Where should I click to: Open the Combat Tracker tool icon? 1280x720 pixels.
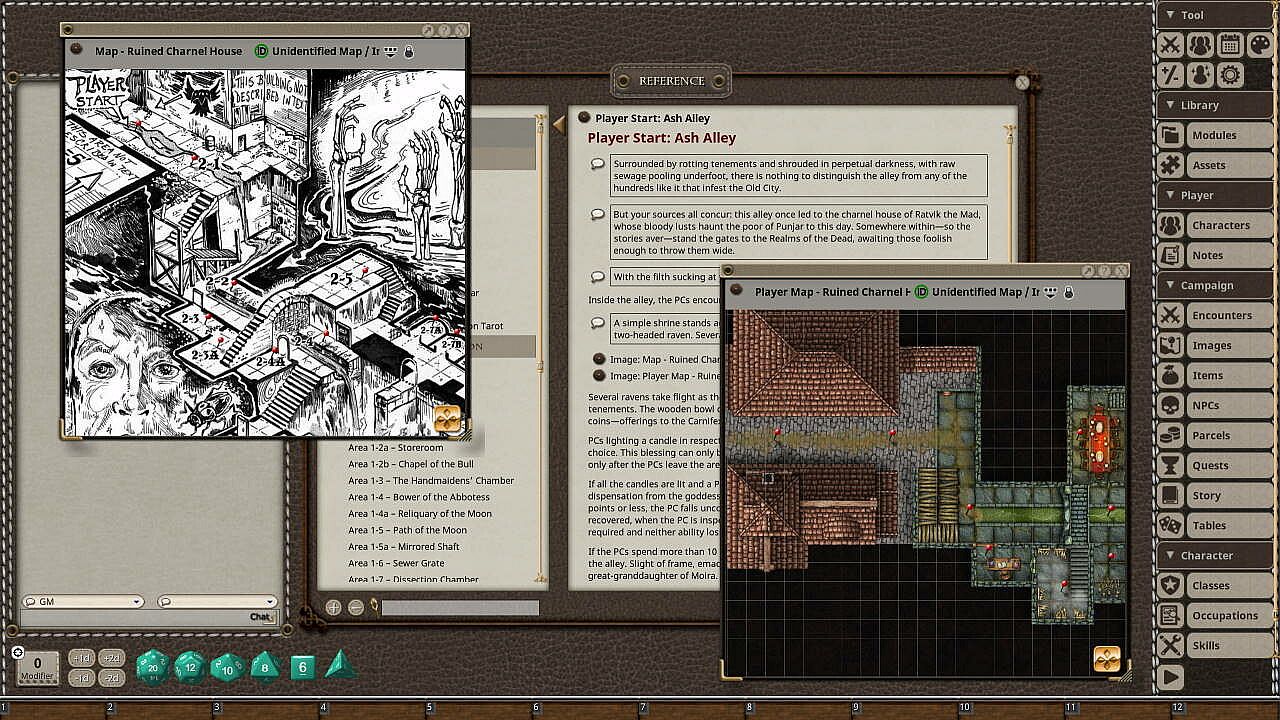click(1171, 45)
